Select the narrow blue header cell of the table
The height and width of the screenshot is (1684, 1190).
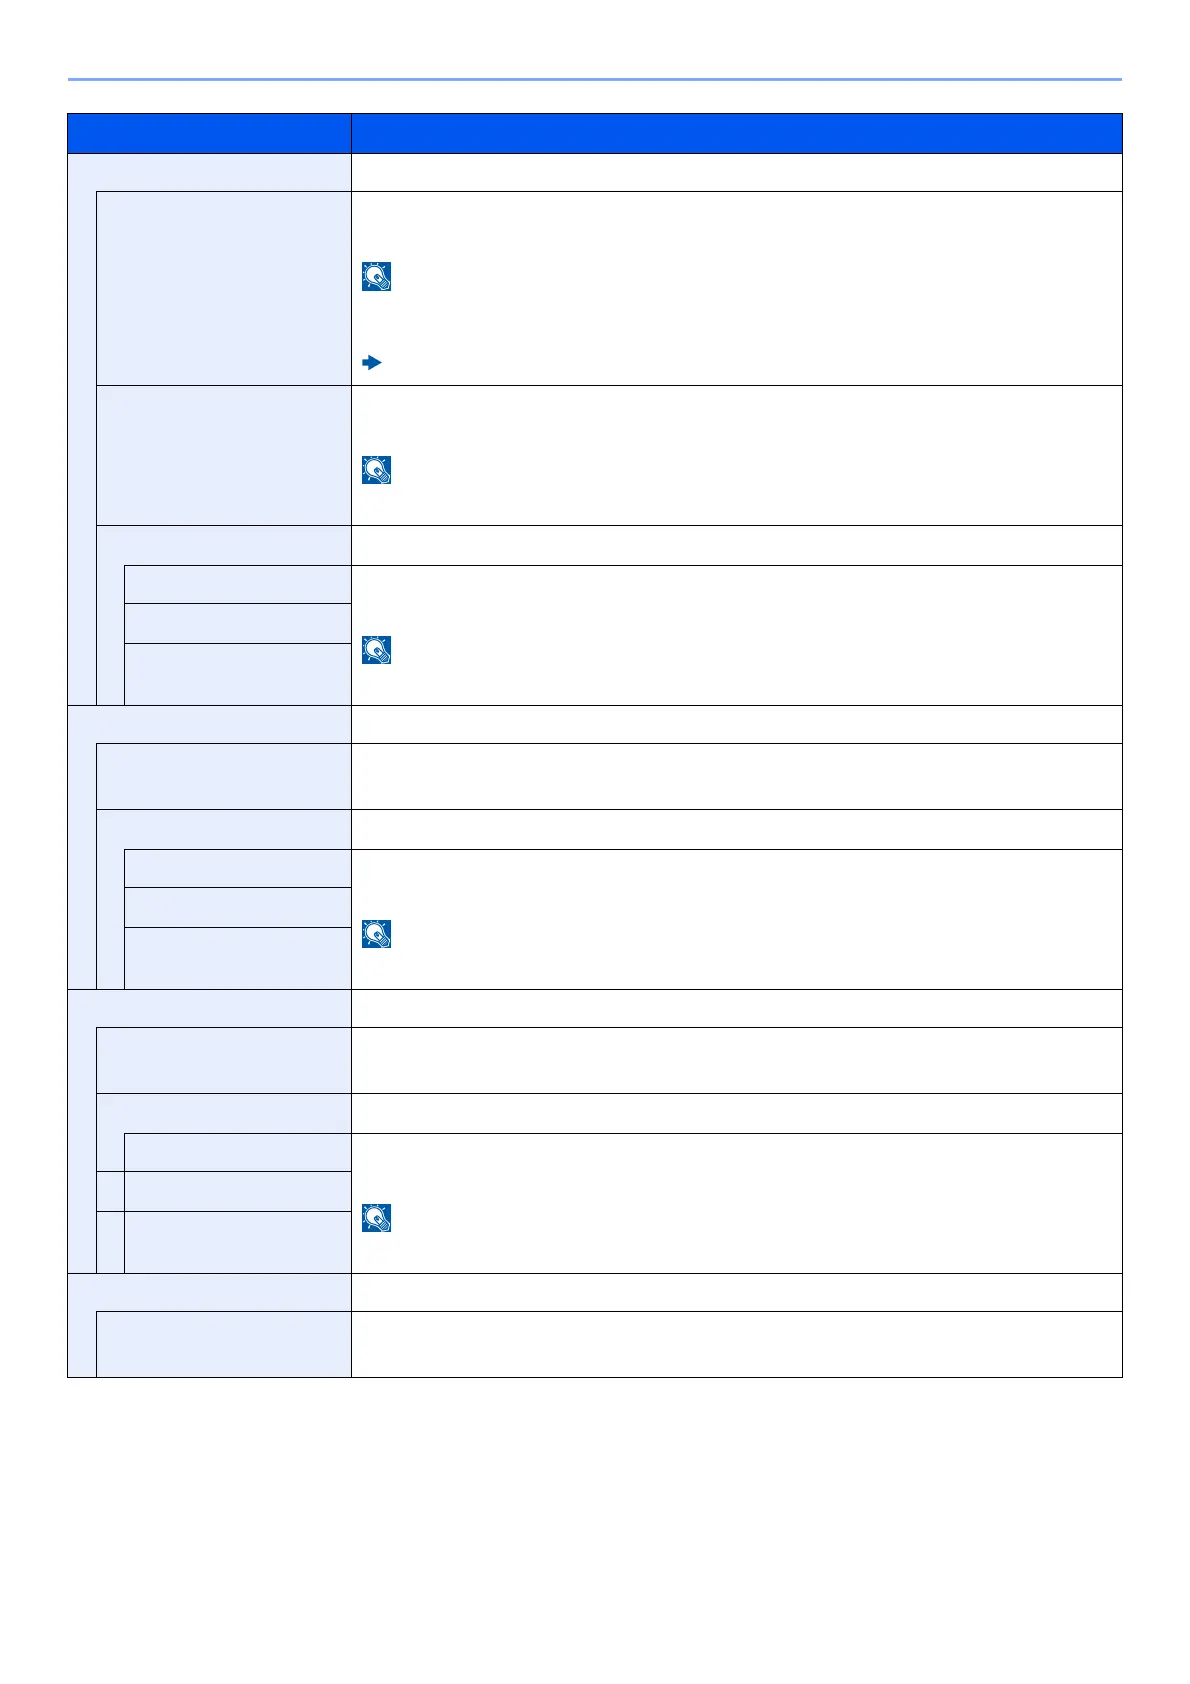pyautogui.click(x=209, y=133)
